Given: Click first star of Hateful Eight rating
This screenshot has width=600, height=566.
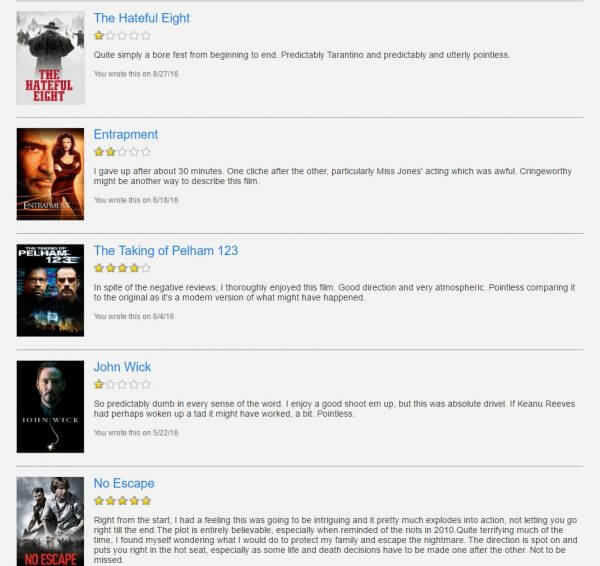Looking at the screenshot, I should point(99,36).
